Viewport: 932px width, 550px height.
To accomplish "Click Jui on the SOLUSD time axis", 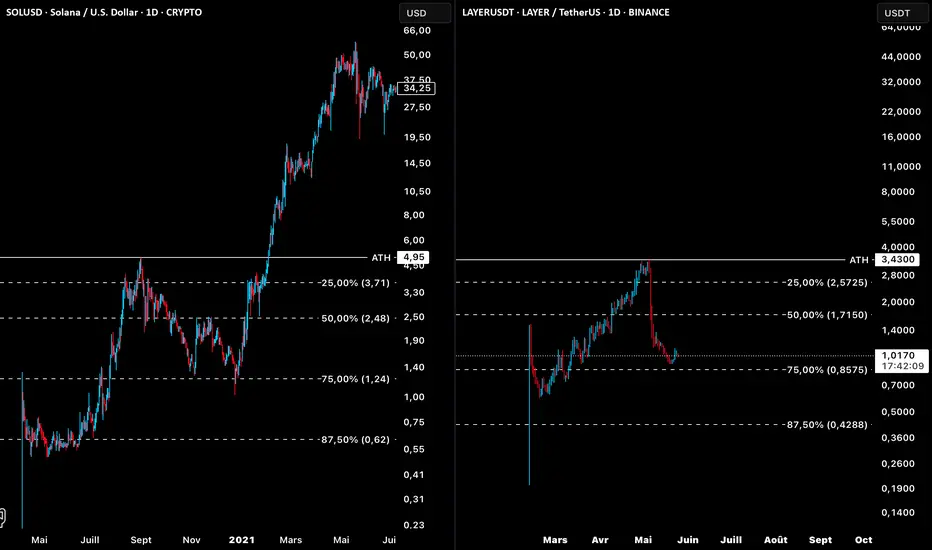I will pyautogui.click(x=389, y=540).
